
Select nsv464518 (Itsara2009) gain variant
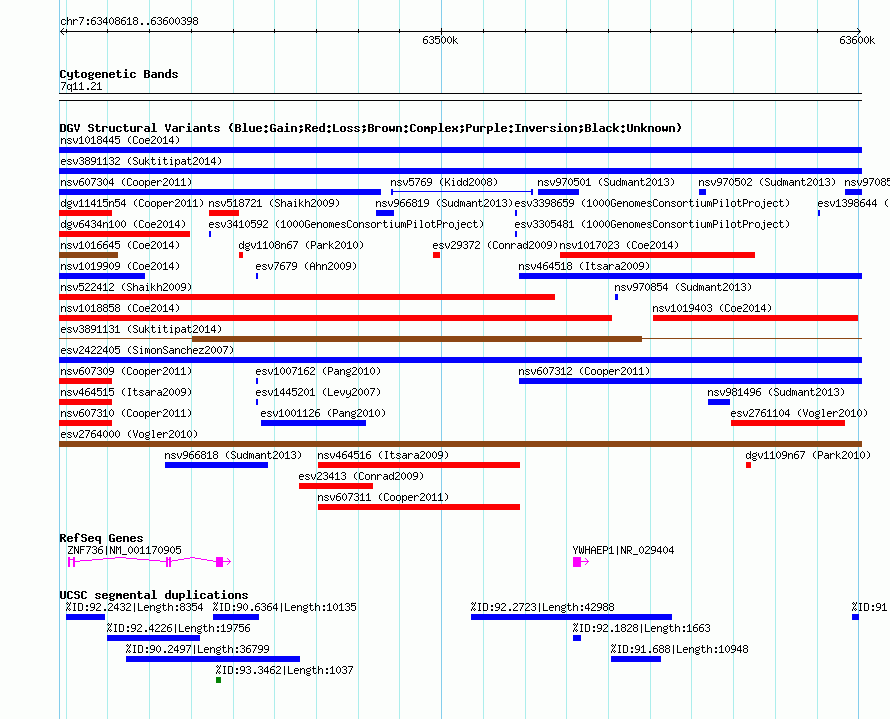pos(690,276)
